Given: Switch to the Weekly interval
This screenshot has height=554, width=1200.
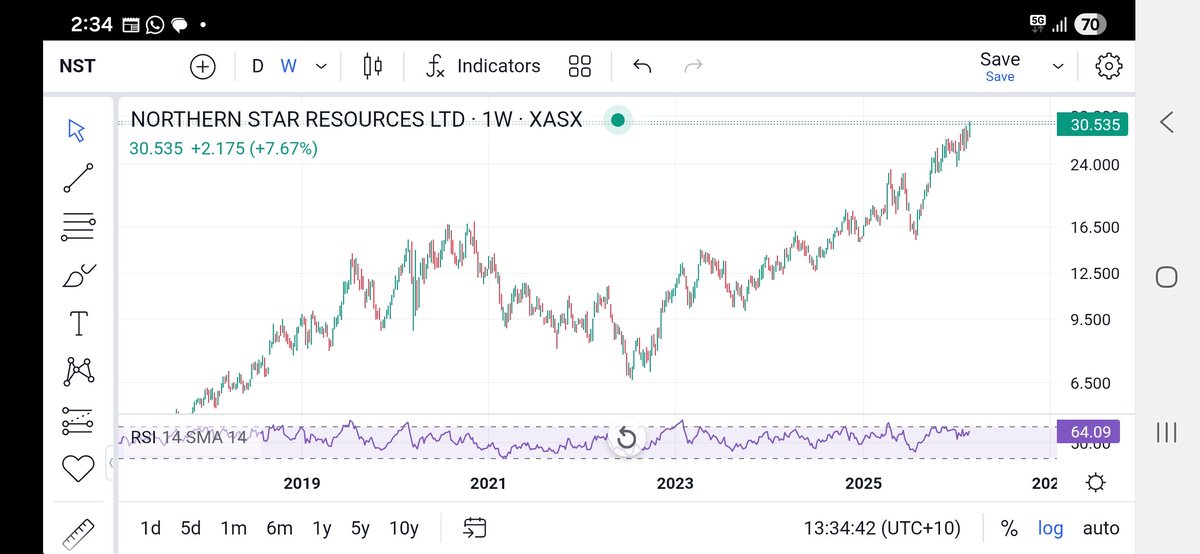Looking at the screenshot, I should click(288, 66).
